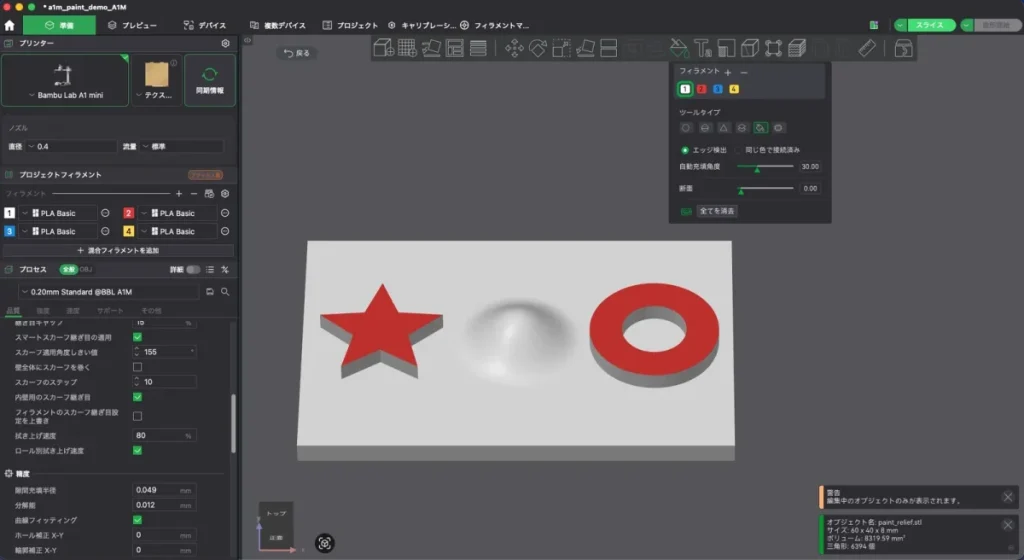Click the 同期情報 sync button

210,80
